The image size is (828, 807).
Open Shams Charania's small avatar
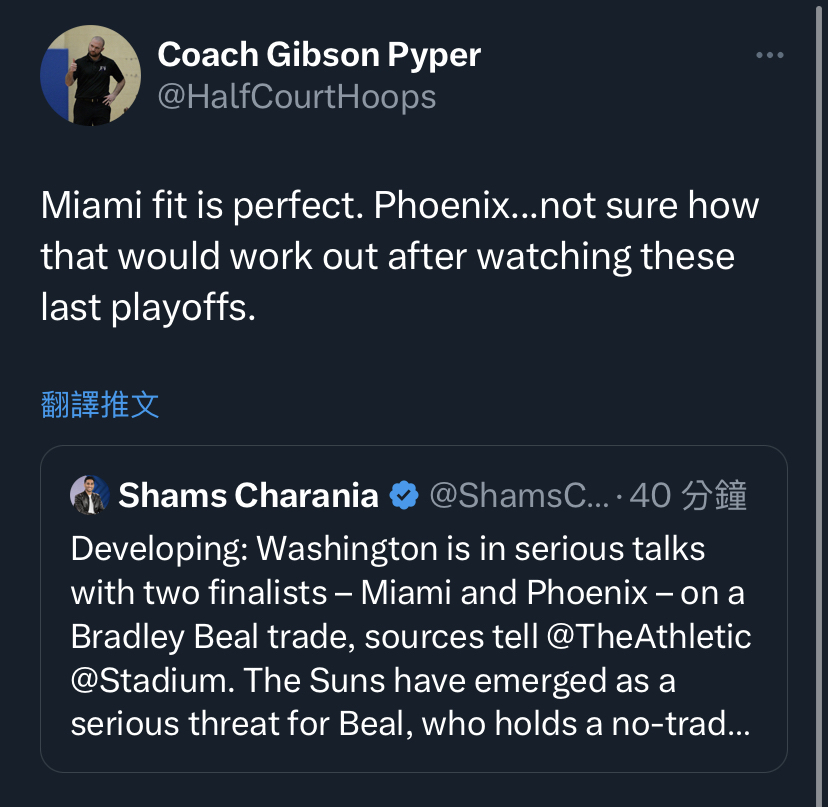tap(90, 495)
